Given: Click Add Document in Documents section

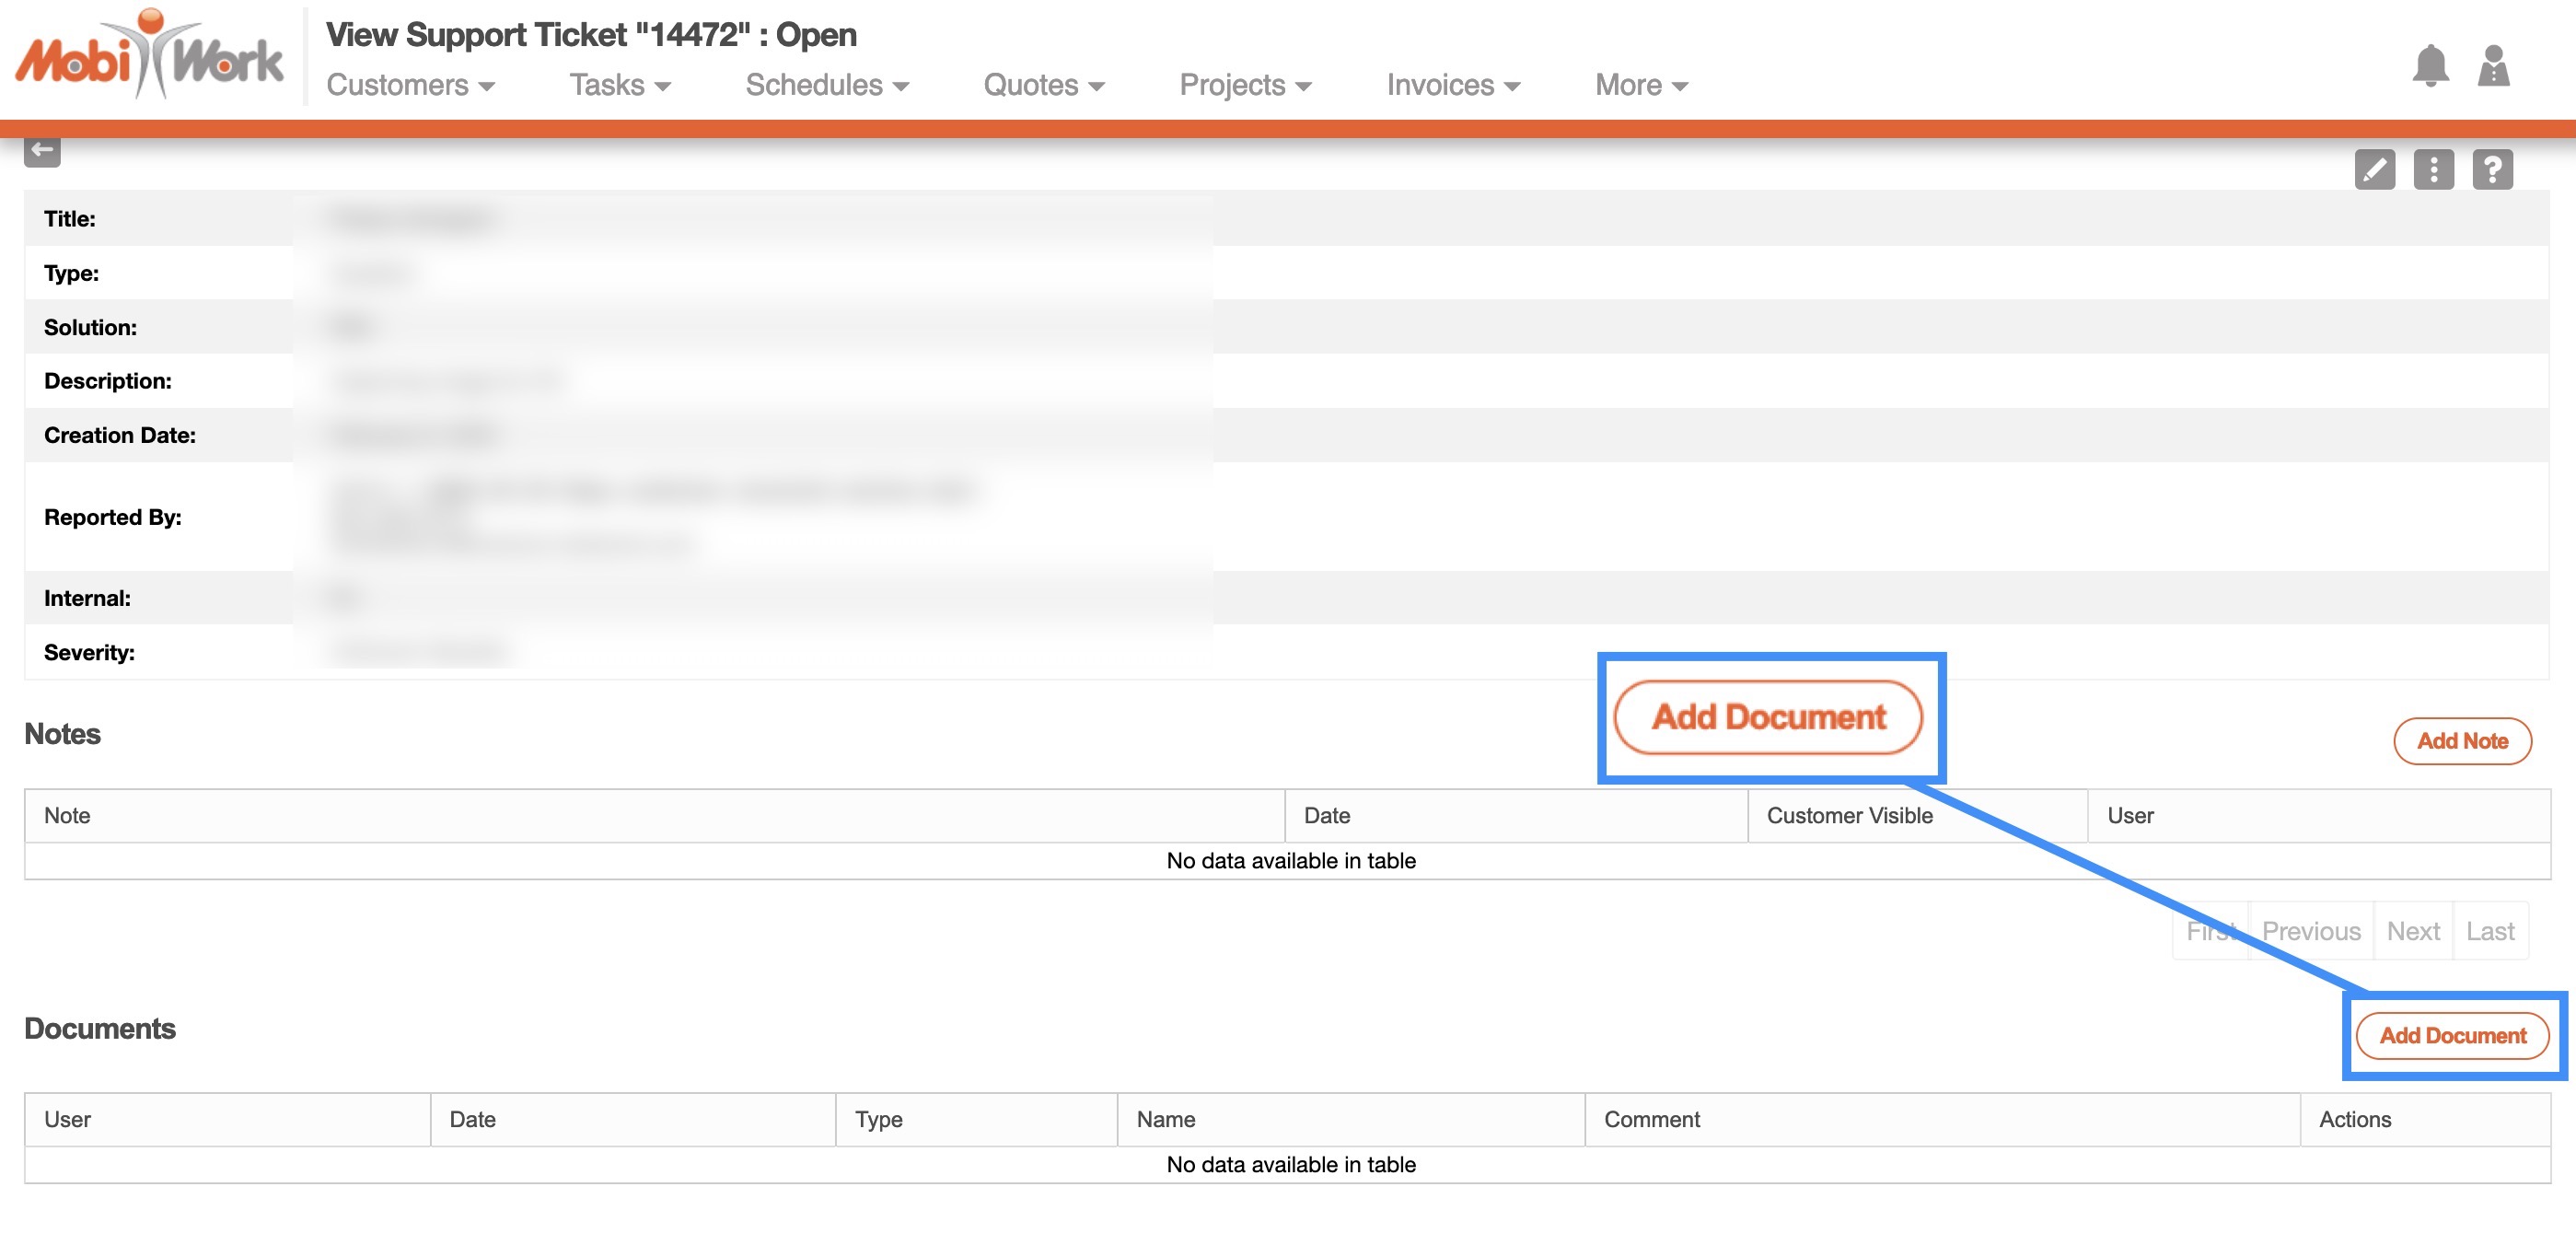Looking at the screenshot, I should coord(2452,1035).
